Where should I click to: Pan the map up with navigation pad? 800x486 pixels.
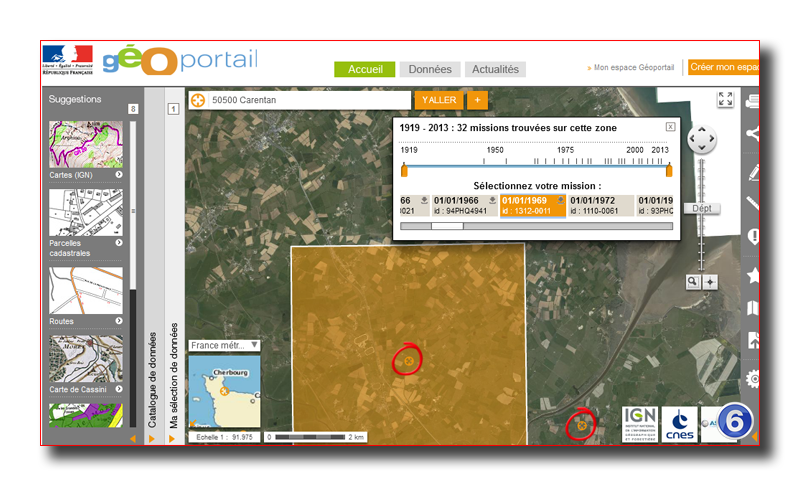tap(702, 130)
